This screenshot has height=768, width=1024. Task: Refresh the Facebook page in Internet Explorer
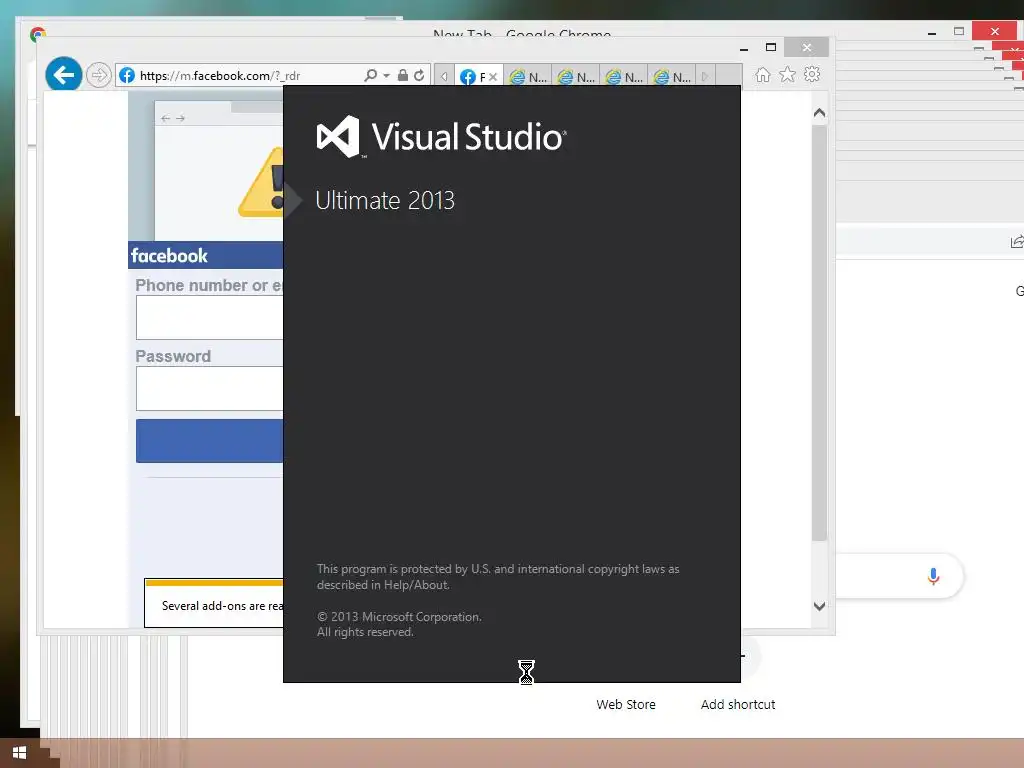(419, 75)
